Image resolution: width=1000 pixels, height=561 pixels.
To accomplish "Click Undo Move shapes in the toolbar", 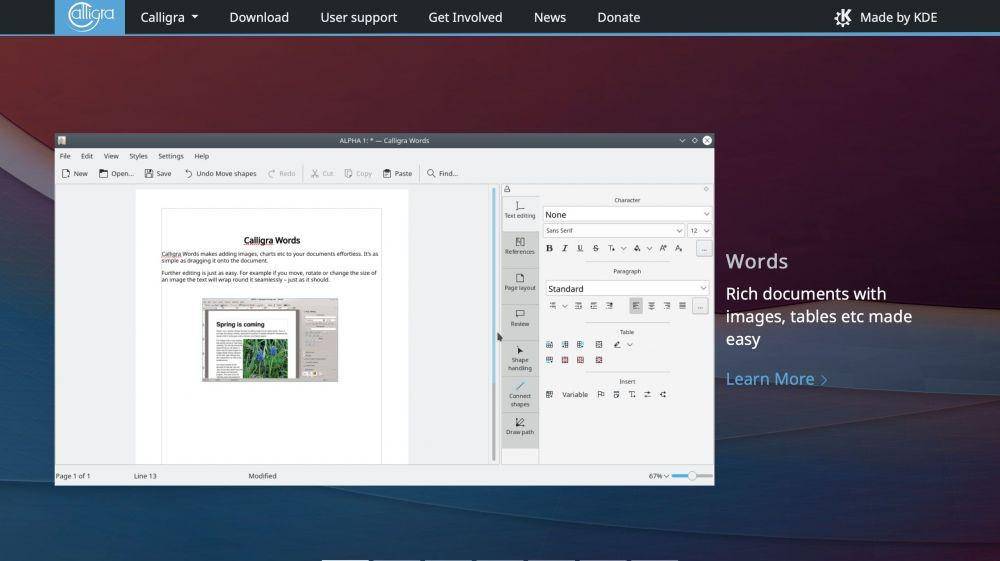I will [220, 173].
